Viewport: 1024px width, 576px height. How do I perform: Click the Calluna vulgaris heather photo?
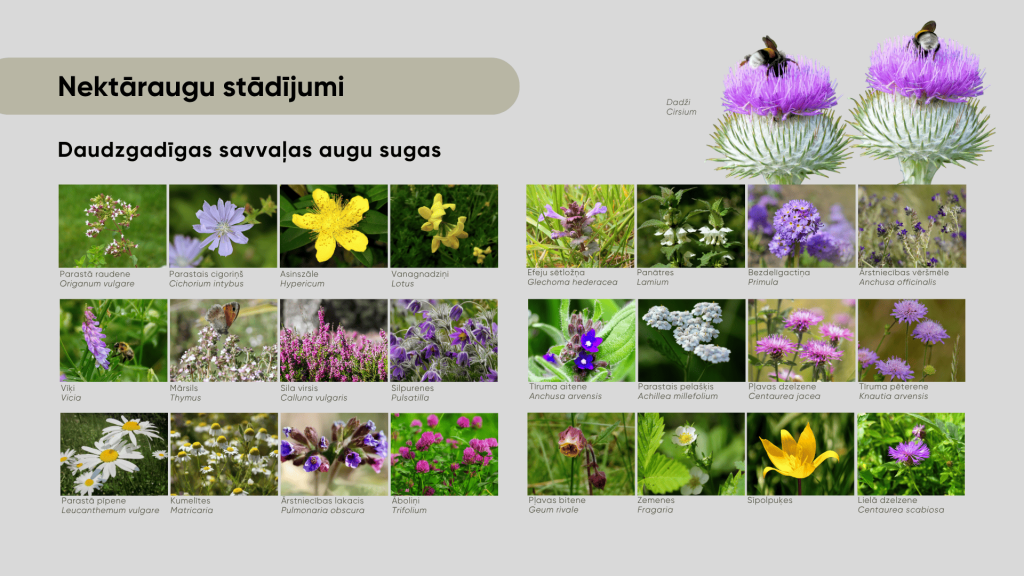[333, 340]
